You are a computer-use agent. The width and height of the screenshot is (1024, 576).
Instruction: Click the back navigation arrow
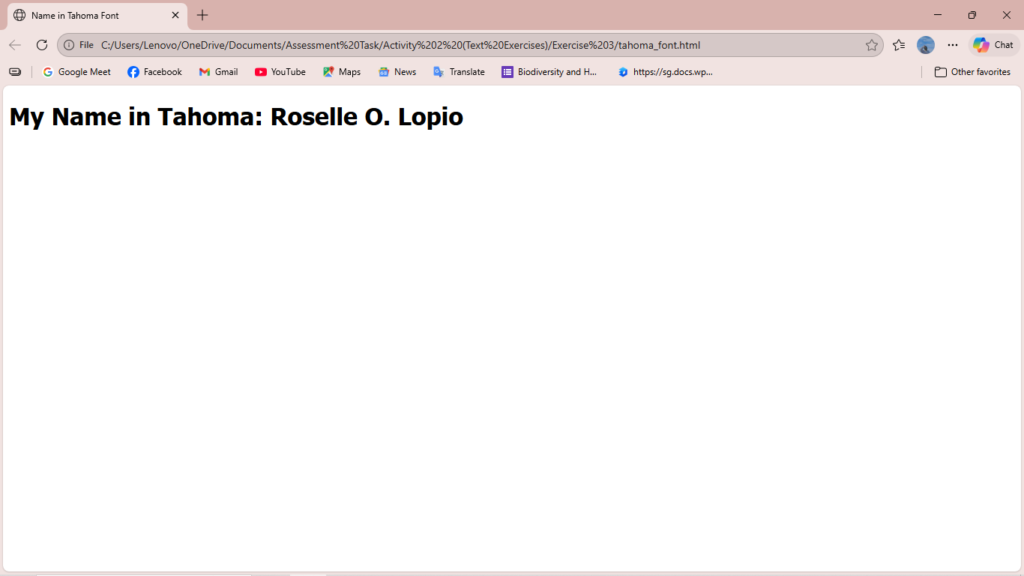click(x=15, y=45)
